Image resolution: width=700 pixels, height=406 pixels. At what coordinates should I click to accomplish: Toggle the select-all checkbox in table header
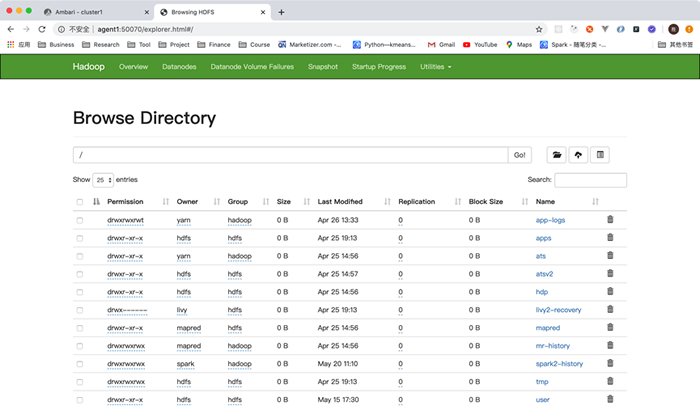[x=79, y=202]
